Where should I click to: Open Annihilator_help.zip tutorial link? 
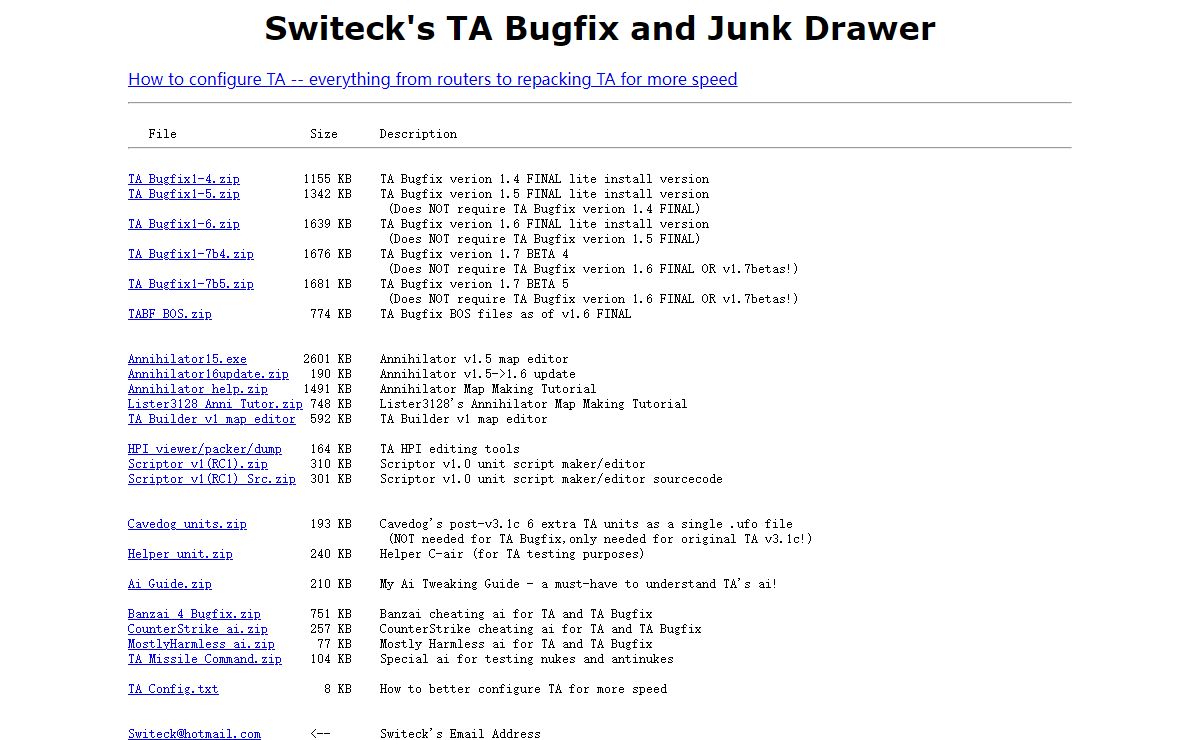tap(198, 389)
